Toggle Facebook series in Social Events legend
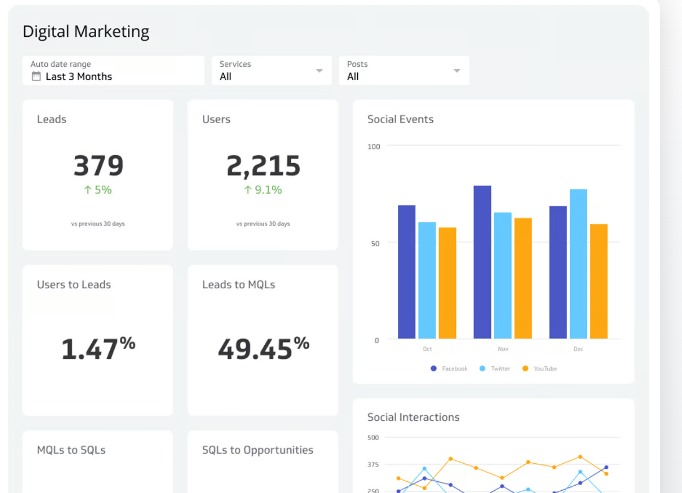The width and height of the screenshot is (682, 493). (449, 369)
